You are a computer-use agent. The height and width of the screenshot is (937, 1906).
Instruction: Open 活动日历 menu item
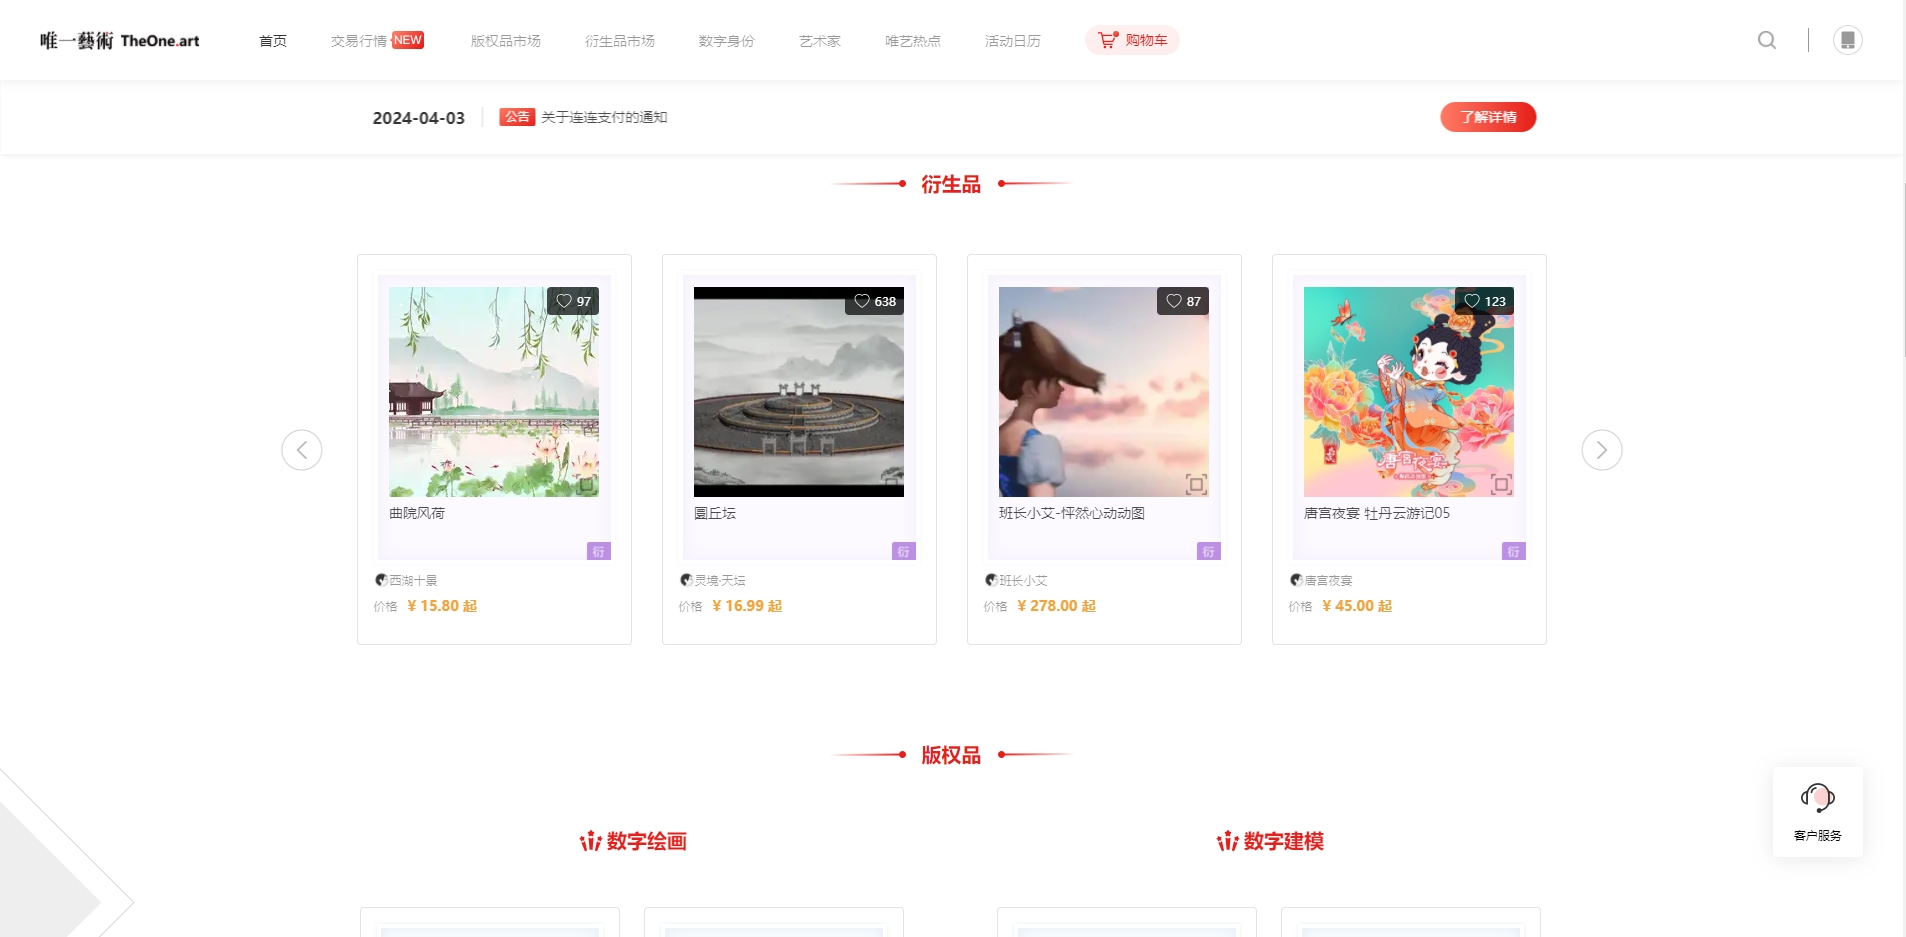click(1013, 41)
